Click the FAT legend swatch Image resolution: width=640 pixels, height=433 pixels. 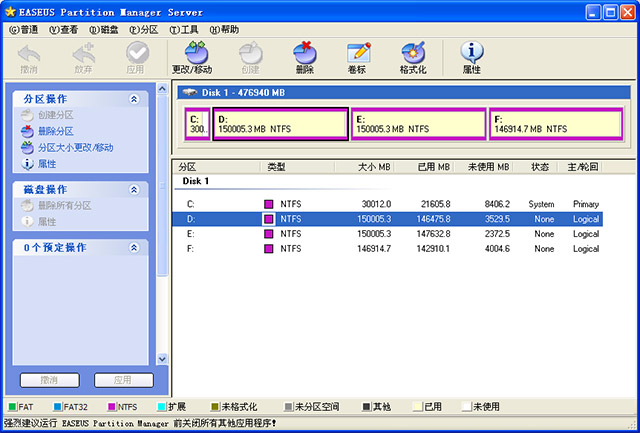click(x=12, y=407)
